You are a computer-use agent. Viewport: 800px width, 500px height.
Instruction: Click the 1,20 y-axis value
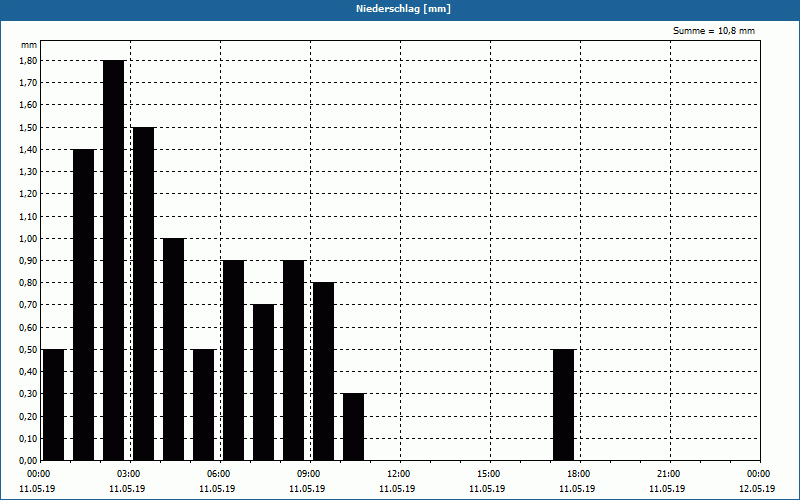click(29, 194)
